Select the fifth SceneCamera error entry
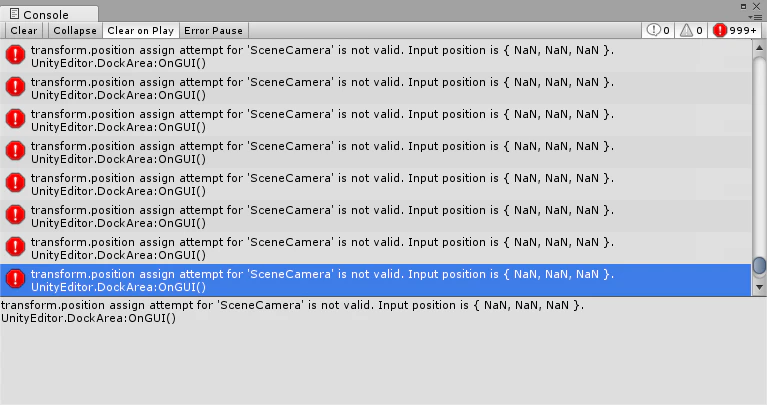Image resolution: width=767 pixels, height=405 pixels. click(376, 184)
